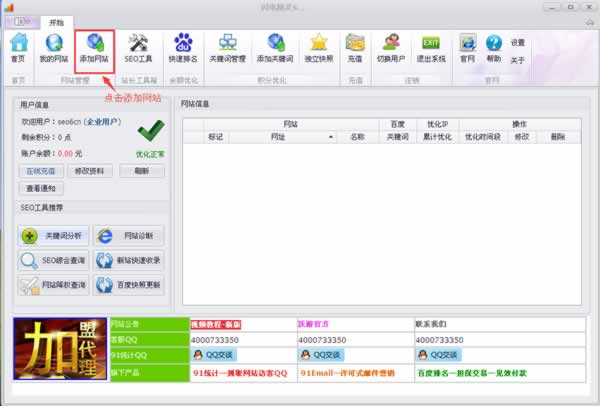
Task: Open 我的网站 from the toolbar
Action: click(x=53, y=47)
